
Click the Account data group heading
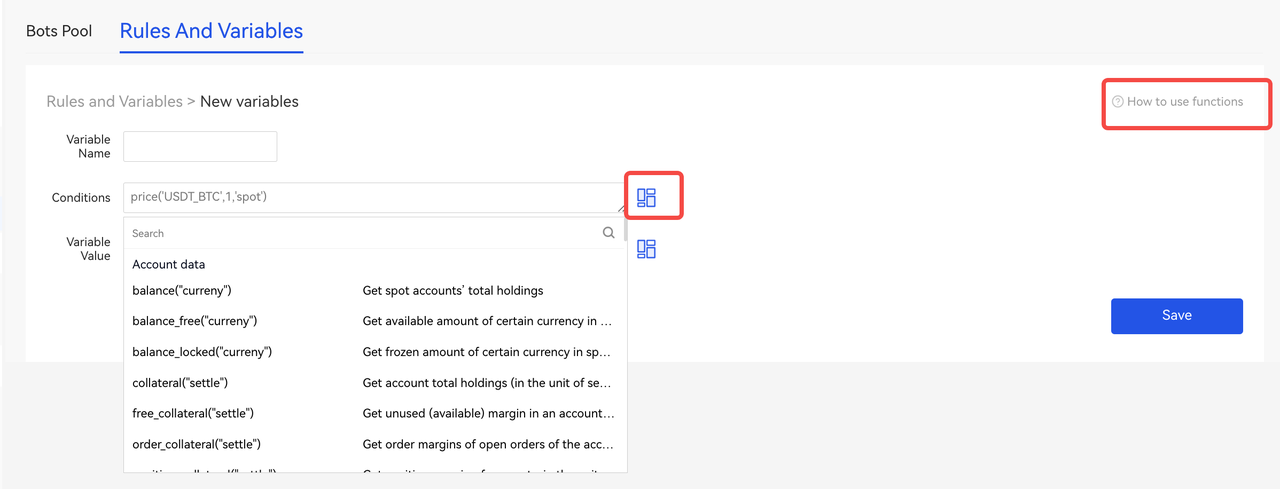tap(169, 264)
